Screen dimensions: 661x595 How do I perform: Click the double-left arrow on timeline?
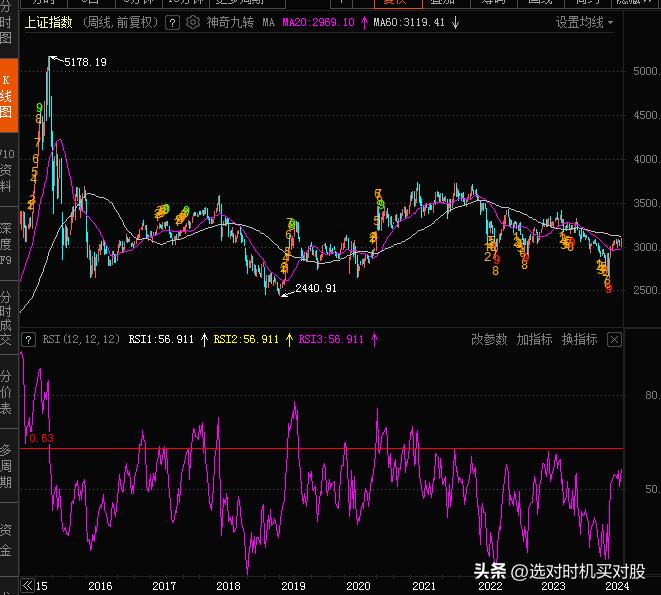click(x=27, y=585)
